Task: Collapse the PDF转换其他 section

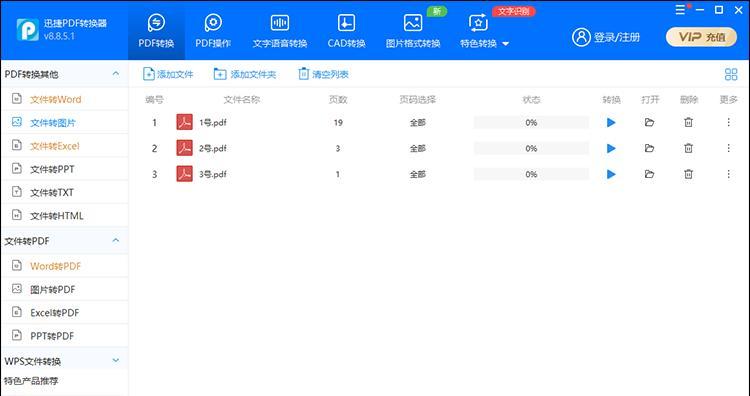Action: 116,74
